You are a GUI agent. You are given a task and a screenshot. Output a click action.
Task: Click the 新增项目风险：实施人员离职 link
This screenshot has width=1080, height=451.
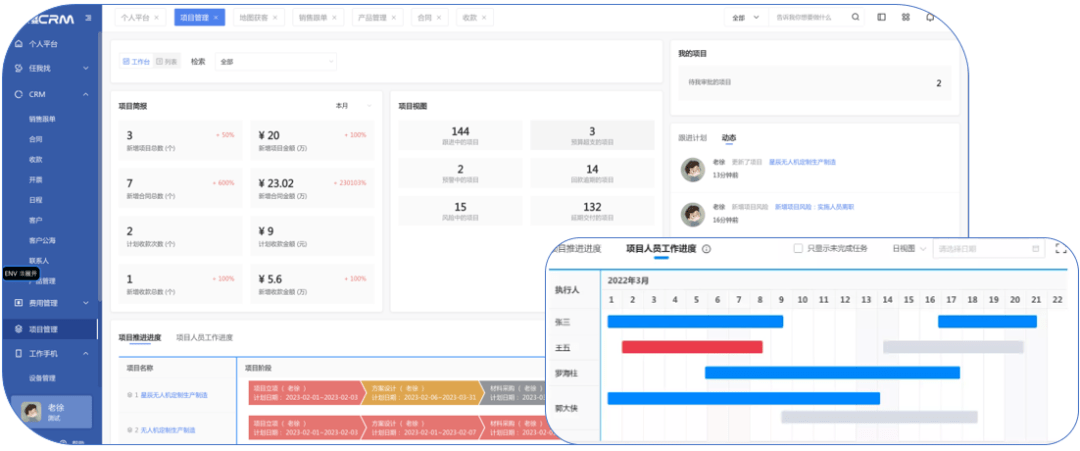point(814,206)
